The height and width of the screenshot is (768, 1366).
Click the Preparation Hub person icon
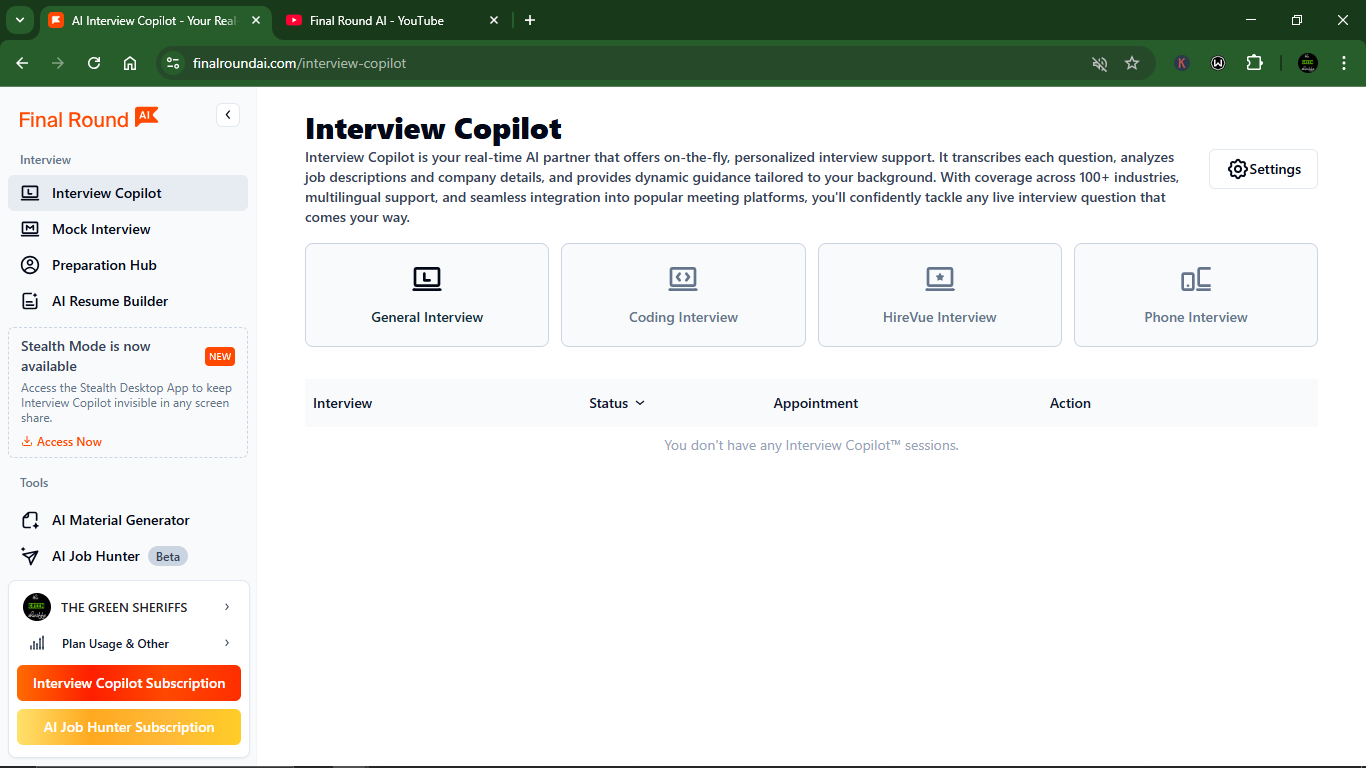click(31, 265)
